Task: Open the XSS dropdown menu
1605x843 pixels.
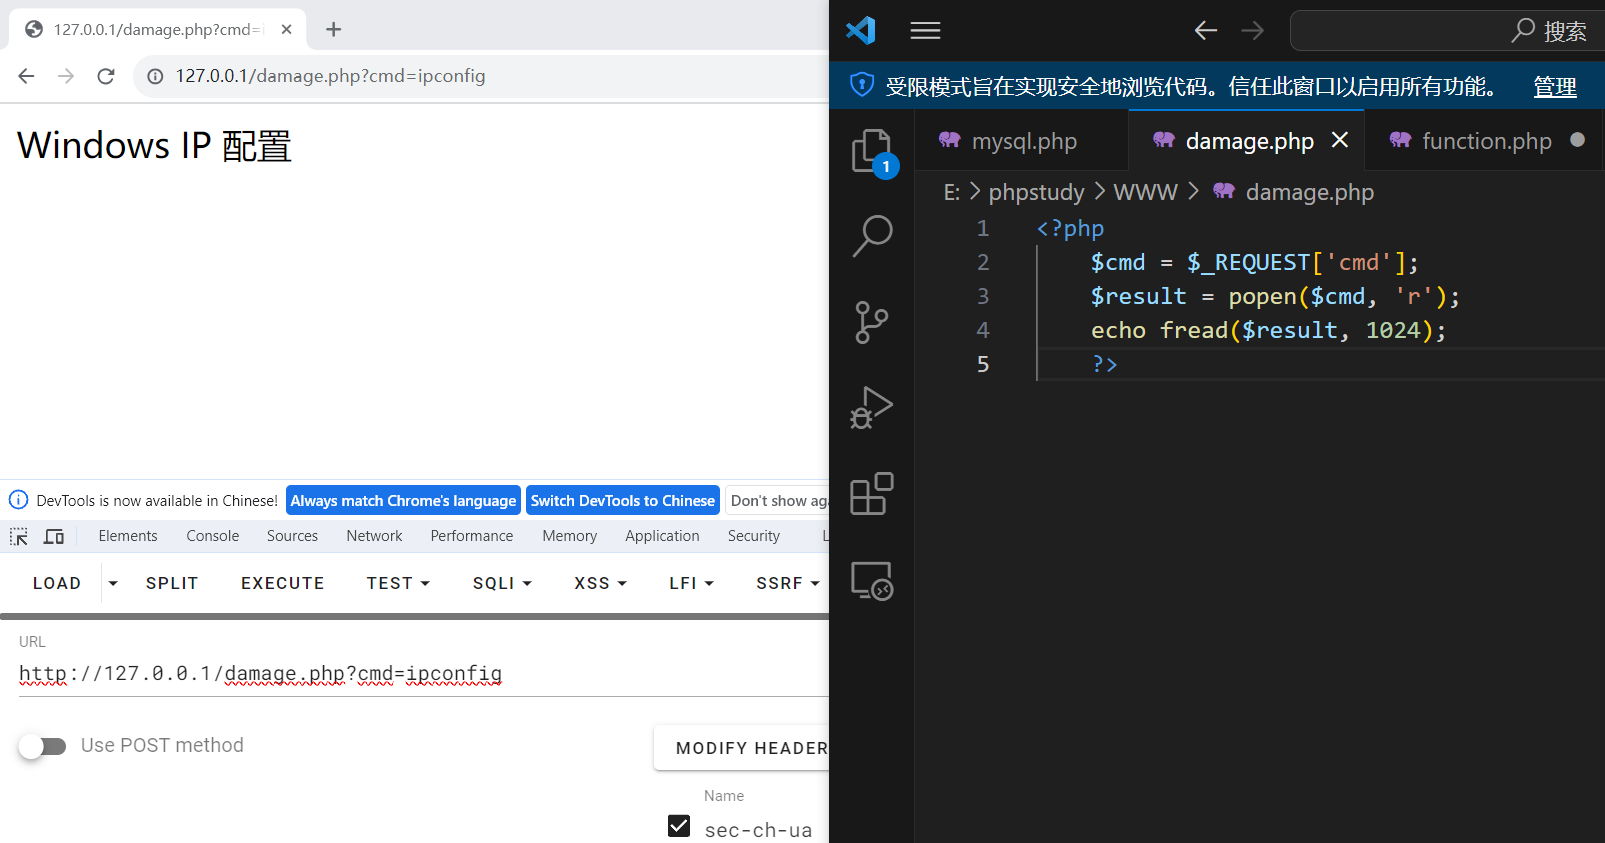Action: 600,583
